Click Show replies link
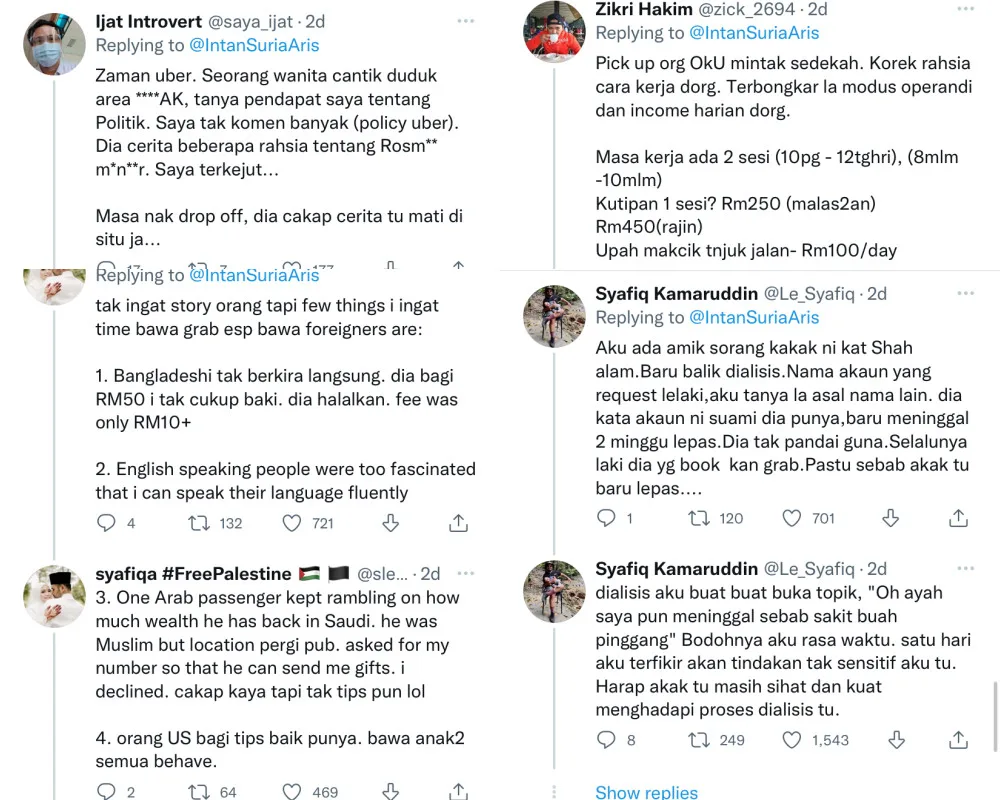 pyautogui.click(x=646, y=792)
